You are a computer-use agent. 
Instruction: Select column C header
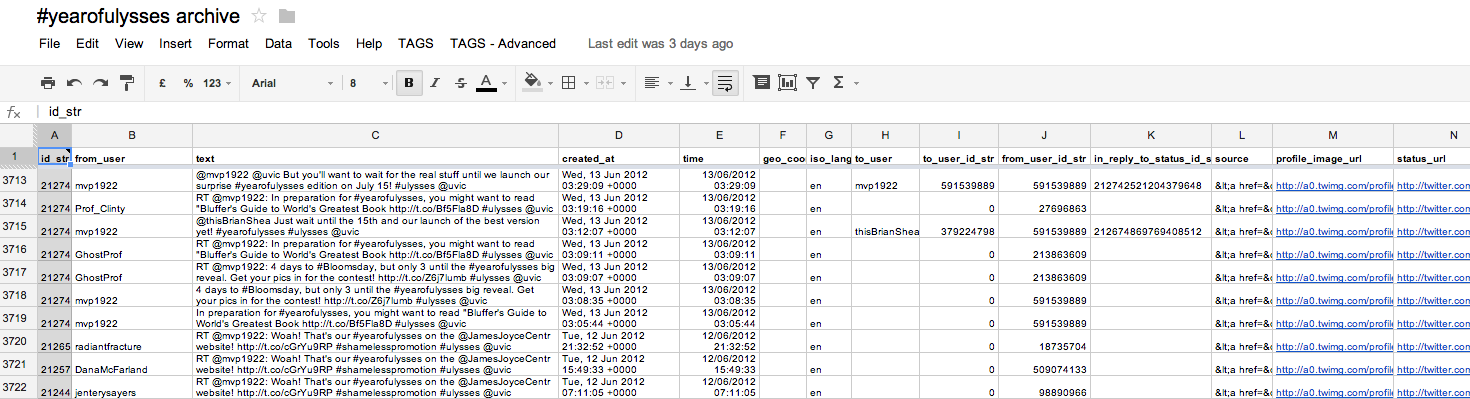point(375,135)
